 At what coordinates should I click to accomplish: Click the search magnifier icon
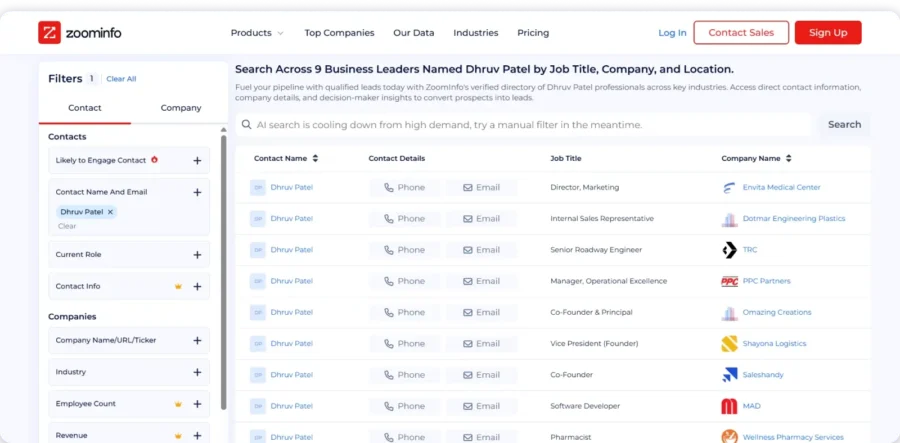pos(246,125)
